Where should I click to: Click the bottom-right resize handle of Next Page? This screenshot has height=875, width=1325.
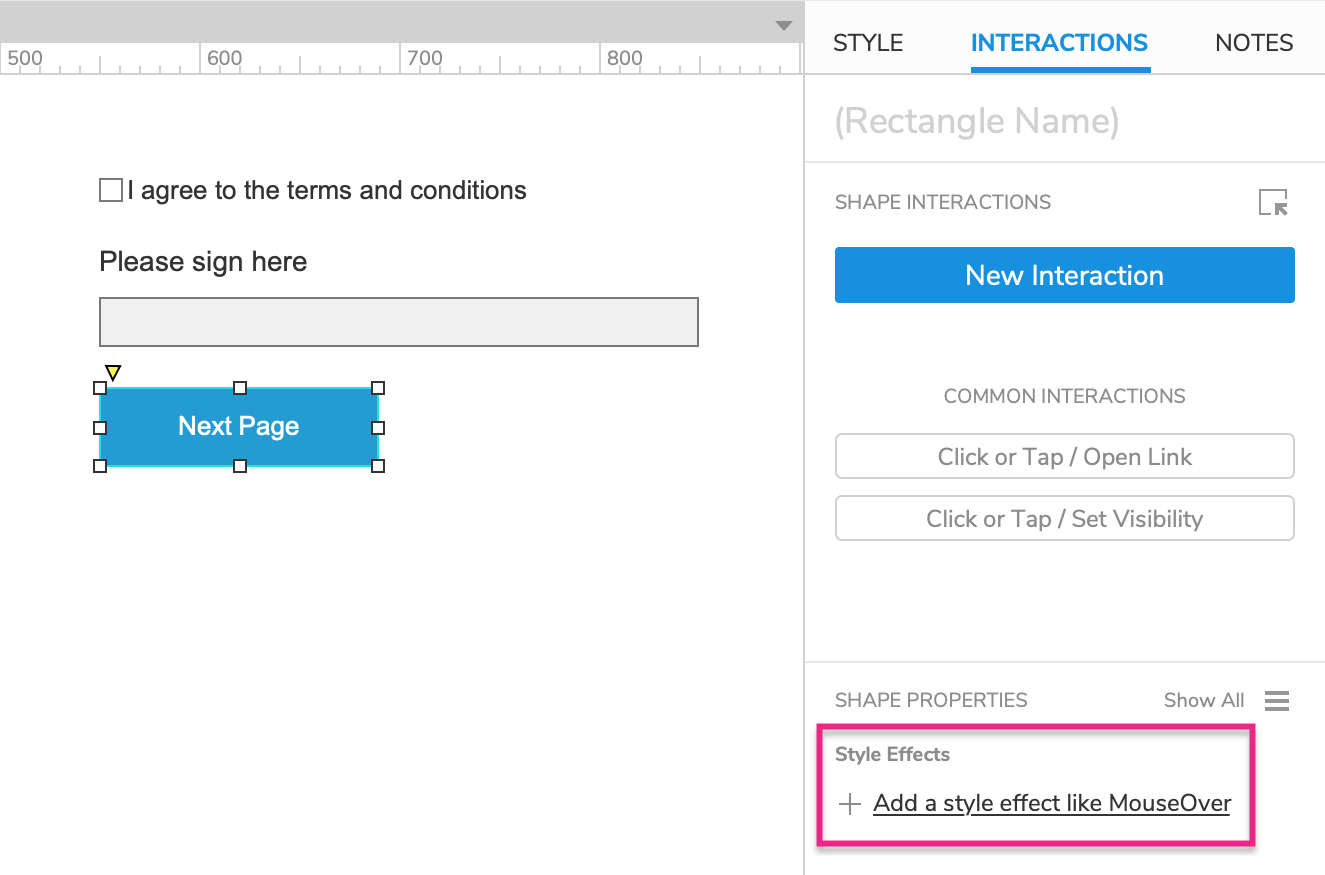click(378, 466)
